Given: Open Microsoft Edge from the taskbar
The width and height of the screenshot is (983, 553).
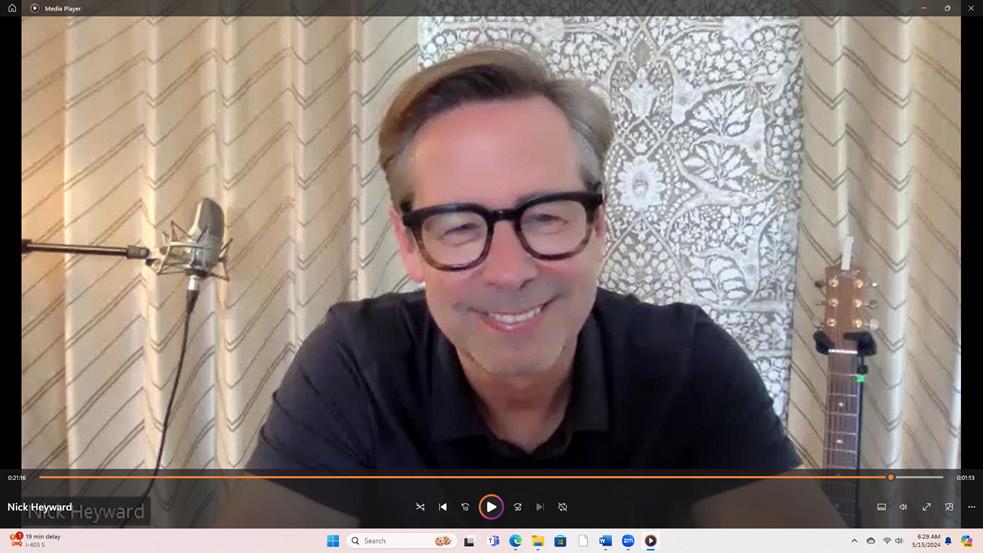Looking at the screenshot, I should pos(515,540).
